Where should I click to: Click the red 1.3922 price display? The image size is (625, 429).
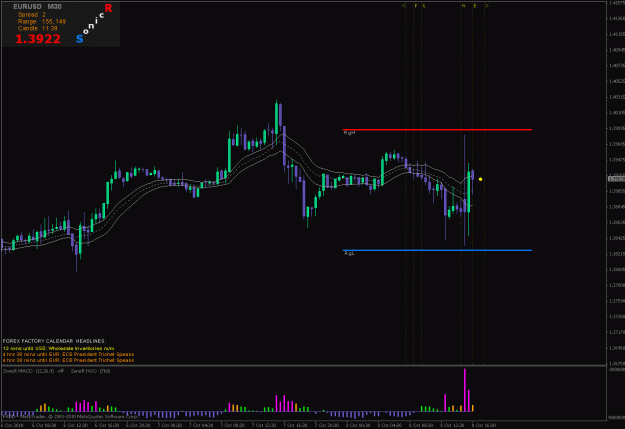[x=38, y=39]
